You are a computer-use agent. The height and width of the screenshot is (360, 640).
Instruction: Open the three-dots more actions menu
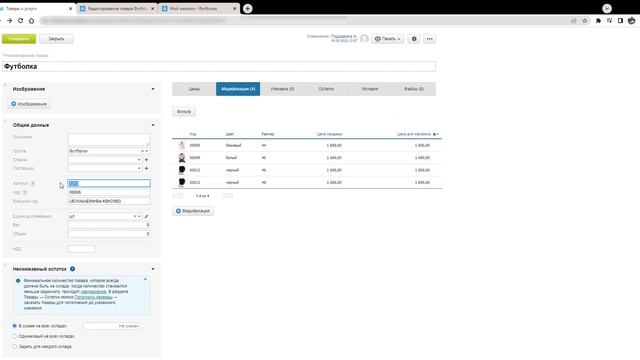click(x=429, y=39)
